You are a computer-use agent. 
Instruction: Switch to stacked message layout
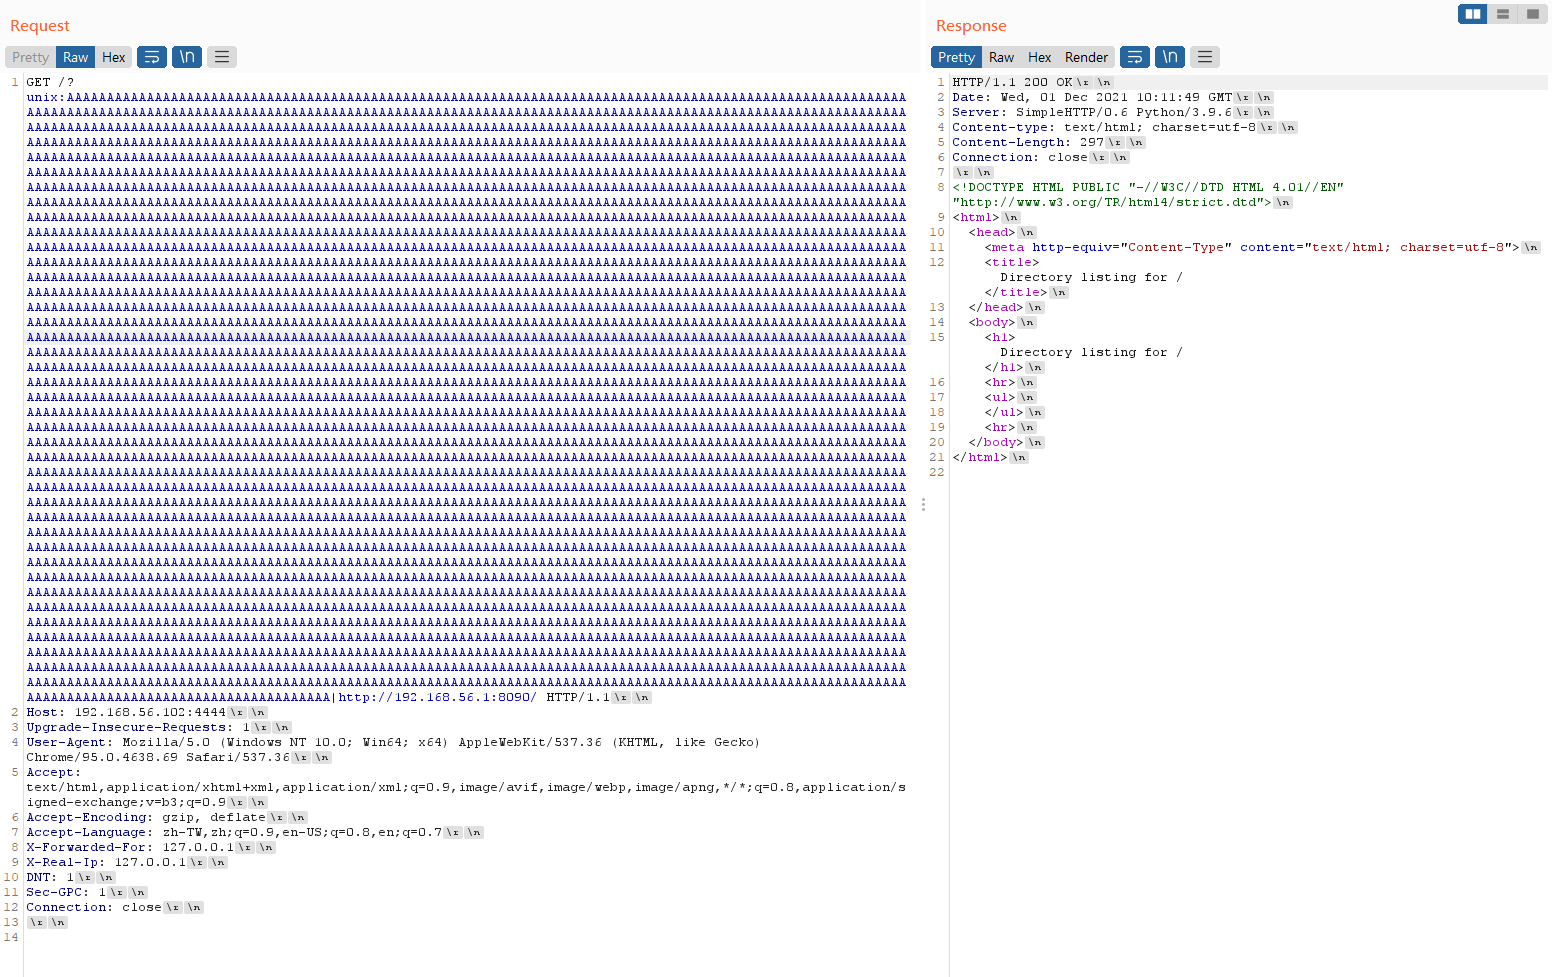pos(1503,14)
